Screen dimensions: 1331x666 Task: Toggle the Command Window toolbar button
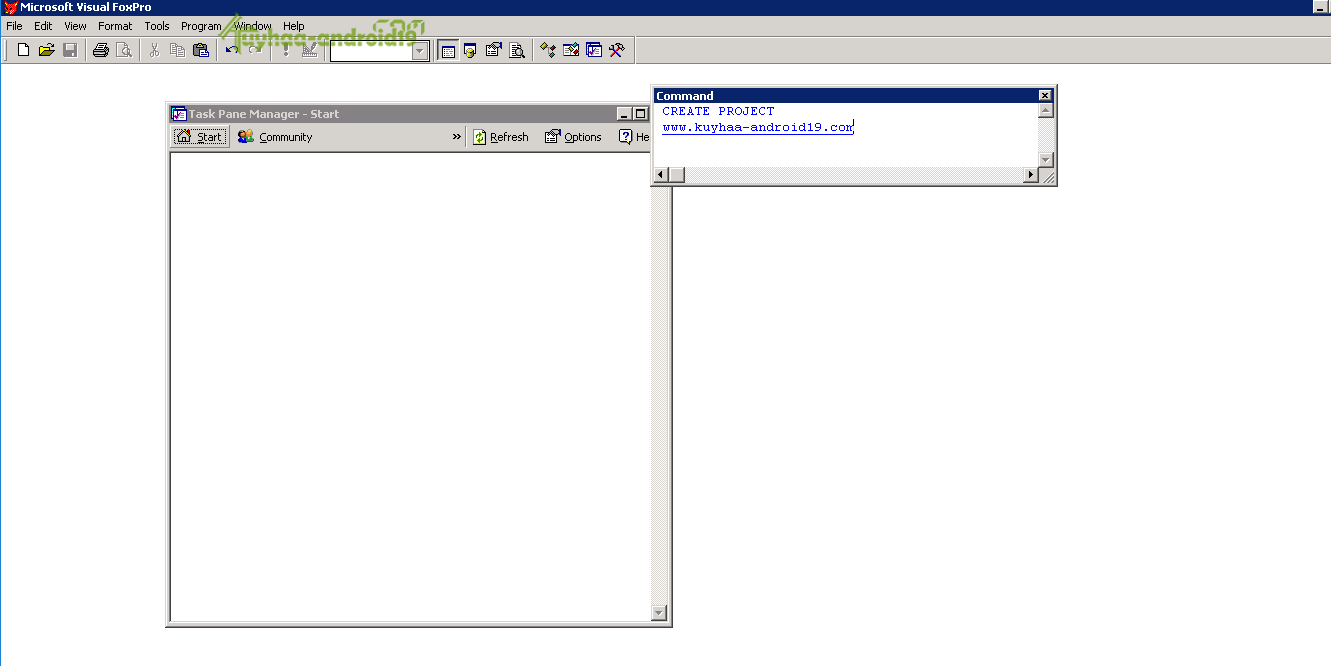[x=448, y=50]
